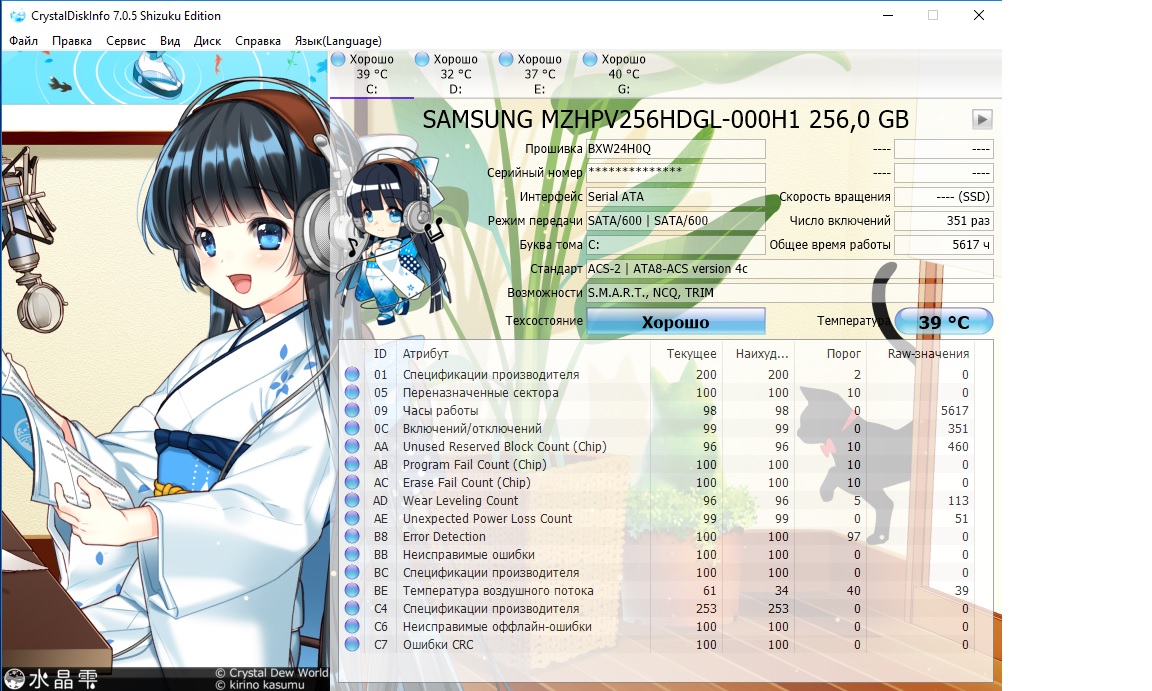Select disk D: tab at 32 °C
Image resolution: width=1152 pixels, height=691 pixels.
[x=456, y=74]
